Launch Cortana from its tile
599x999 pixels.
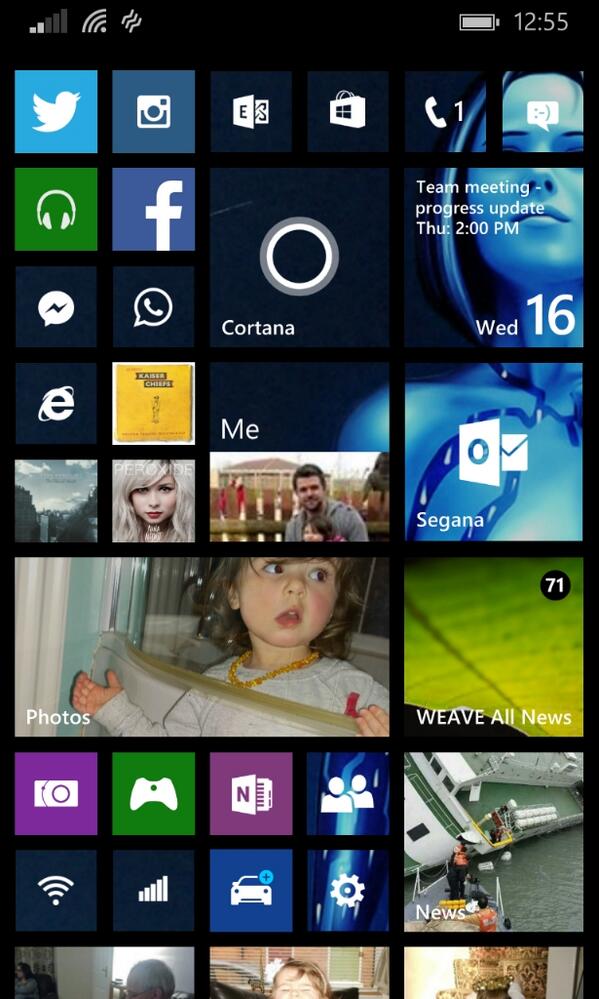300,258
